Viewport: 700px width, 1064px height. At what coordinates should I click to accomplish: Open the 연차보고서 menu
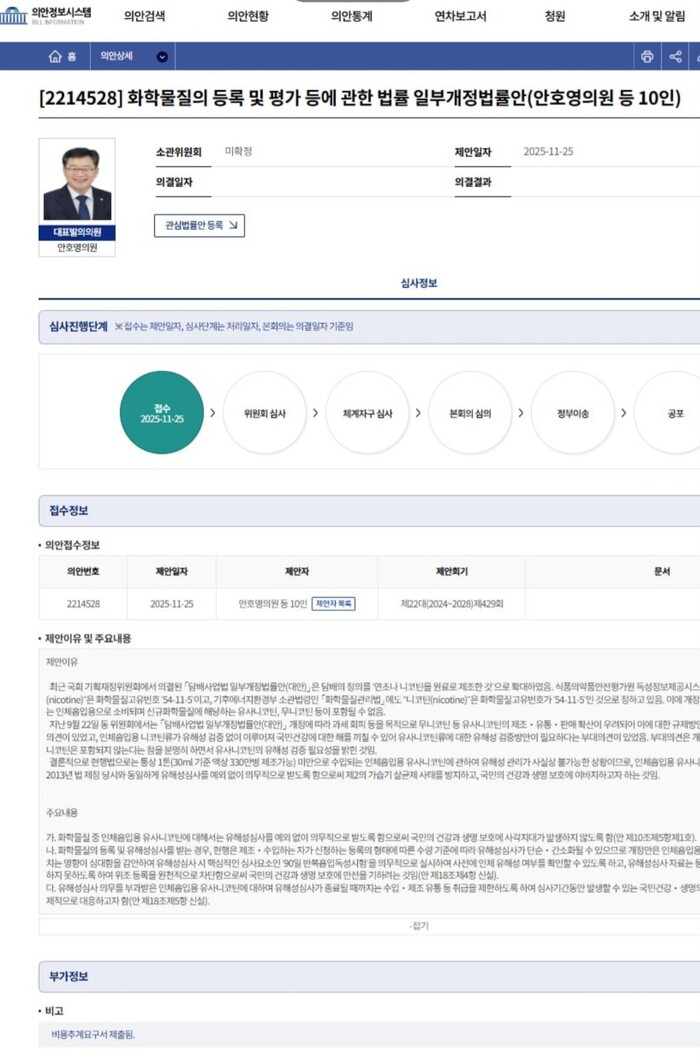(x=460, y=16)
